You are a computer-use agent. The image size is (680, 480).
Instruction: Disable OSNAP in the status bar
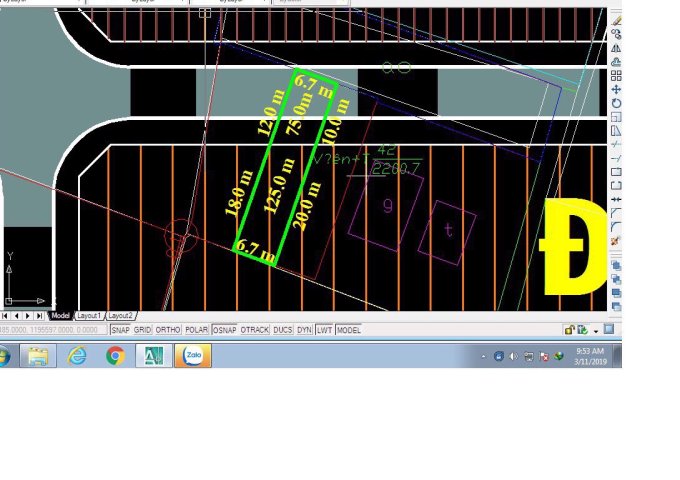(225, 329)
